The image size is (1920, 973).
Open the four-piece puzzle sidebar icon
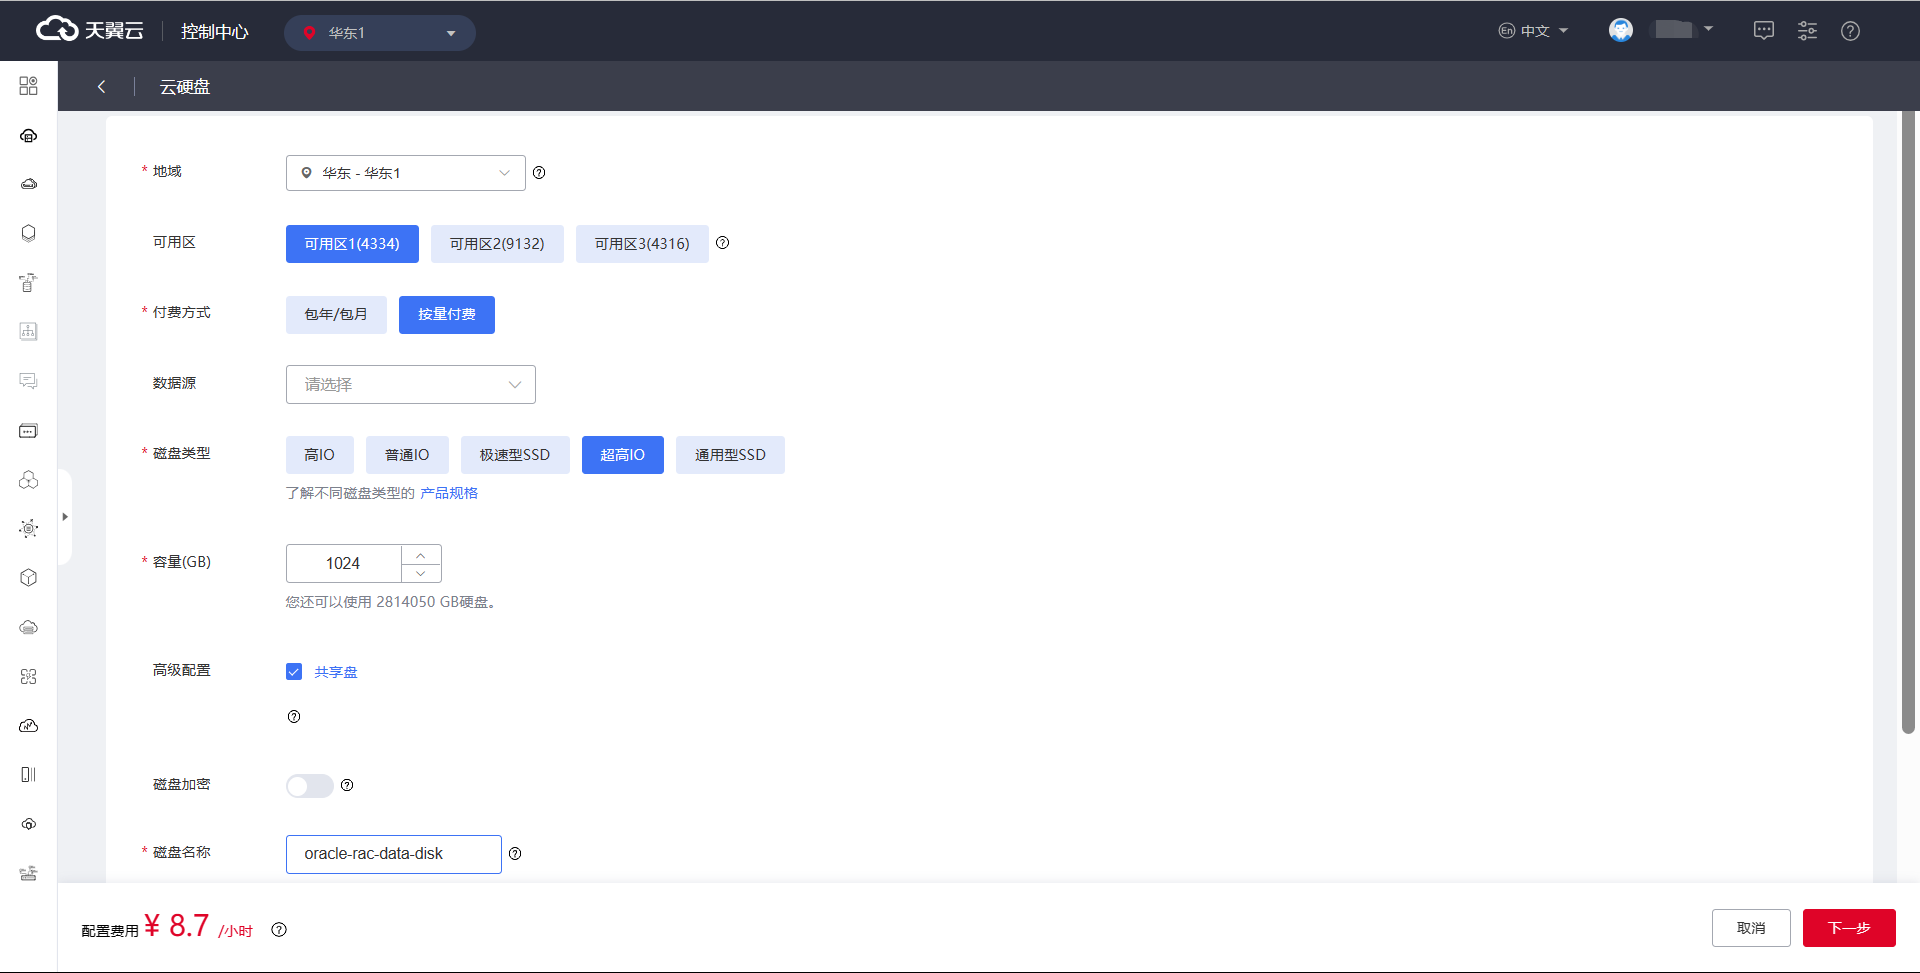tap(28, 676)
